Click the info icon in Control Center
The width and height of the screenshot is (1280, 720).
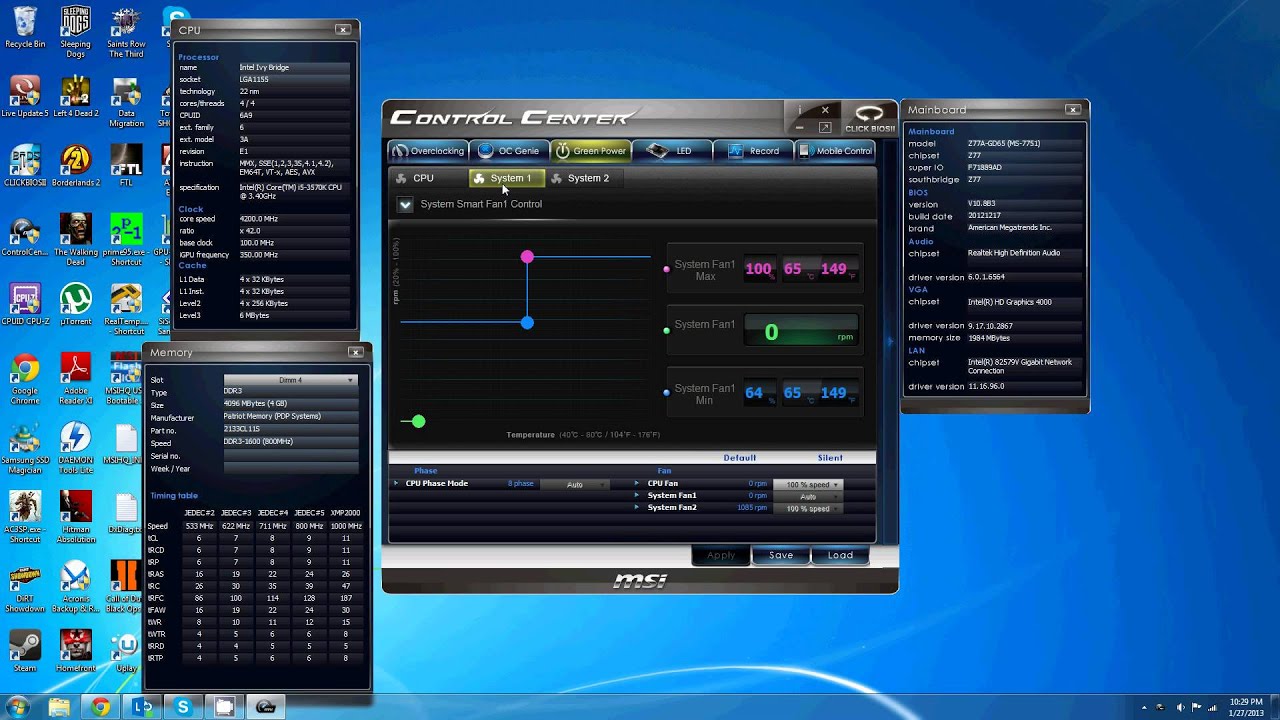(x=799, y=110)
